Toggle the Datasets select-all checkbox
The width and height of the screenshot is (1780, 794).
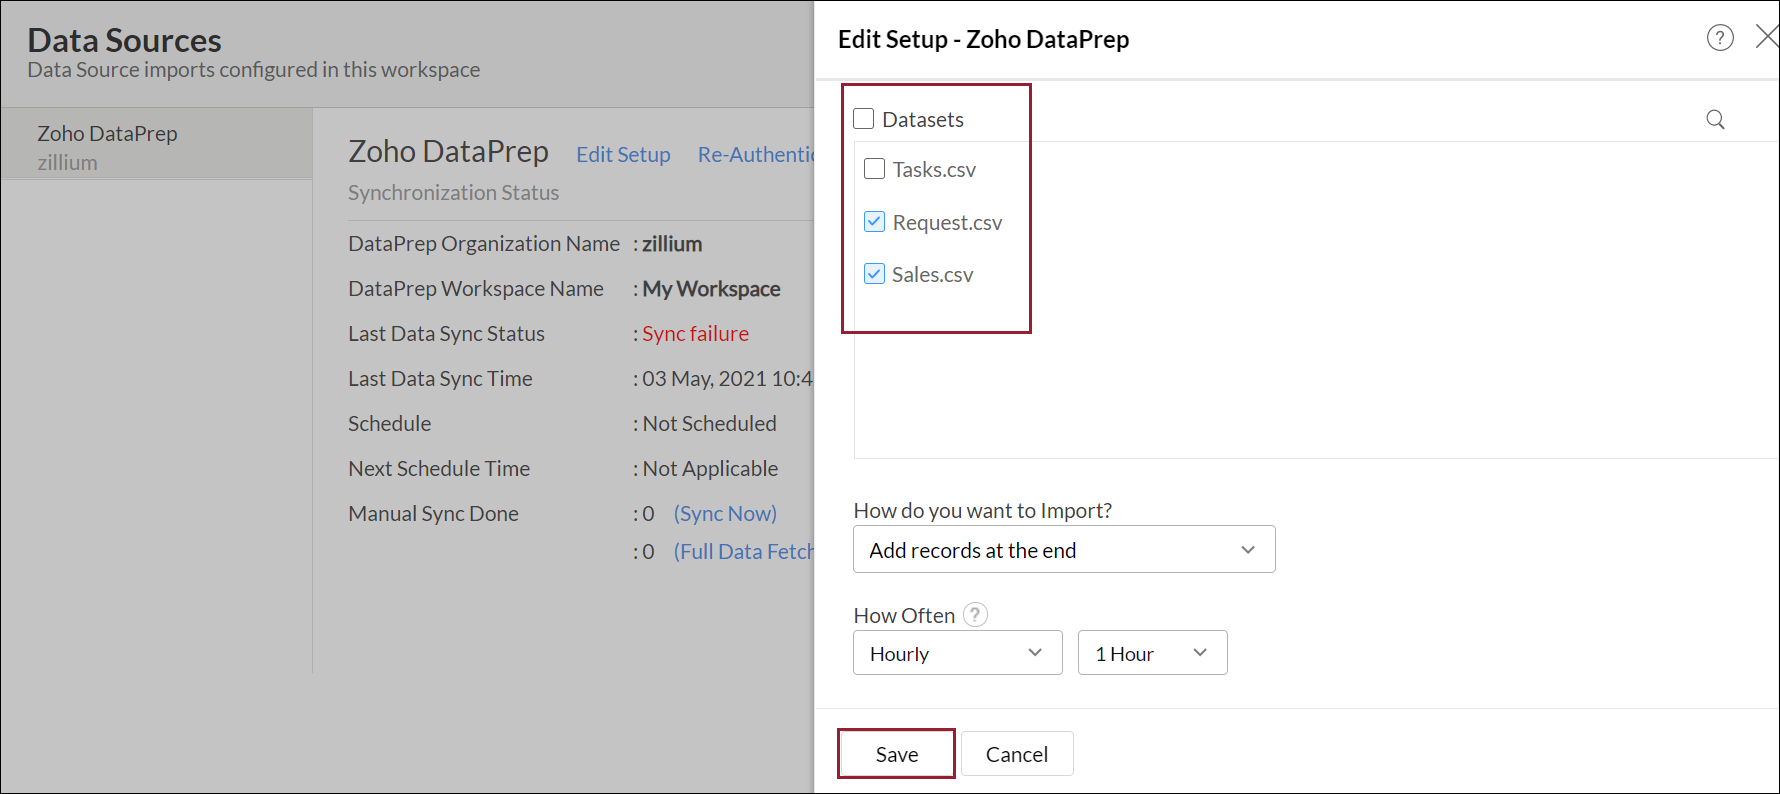(x=864, y=119)
